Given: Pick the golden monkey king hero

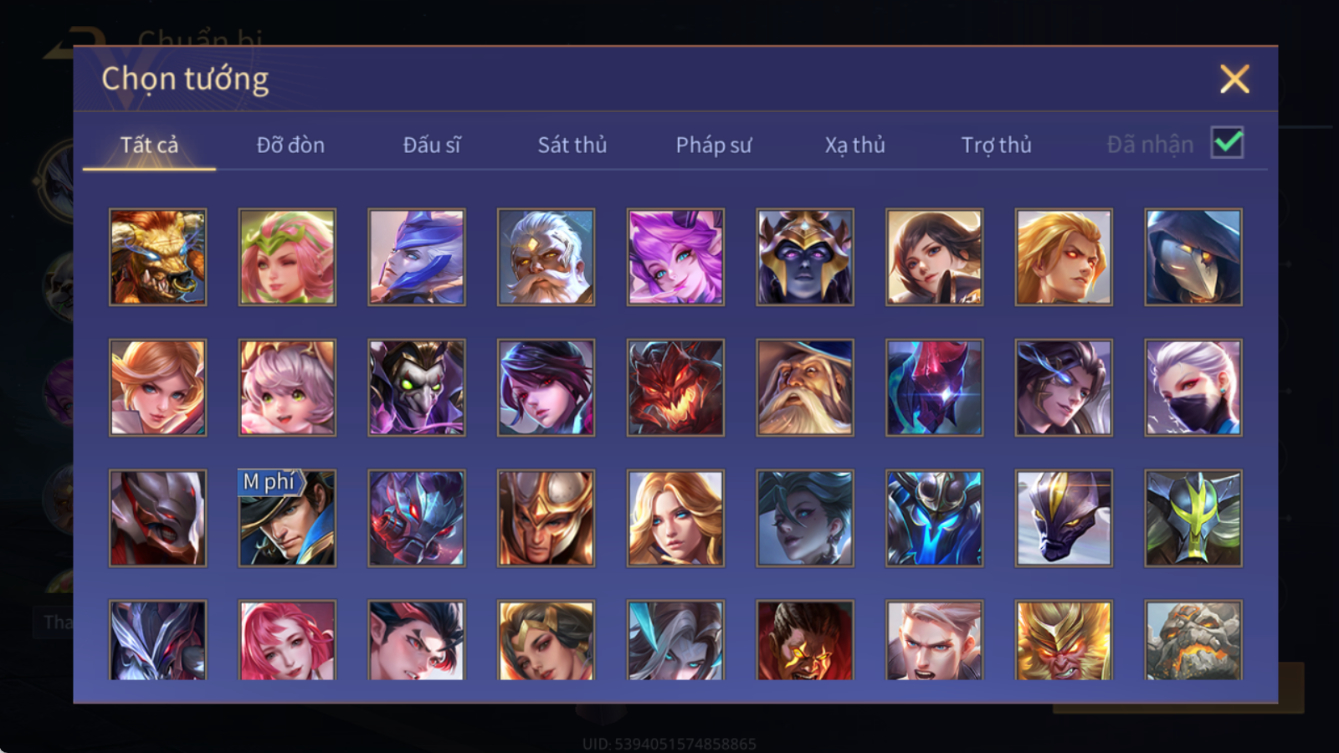Looking at the screenshot, I should 1064,640.
